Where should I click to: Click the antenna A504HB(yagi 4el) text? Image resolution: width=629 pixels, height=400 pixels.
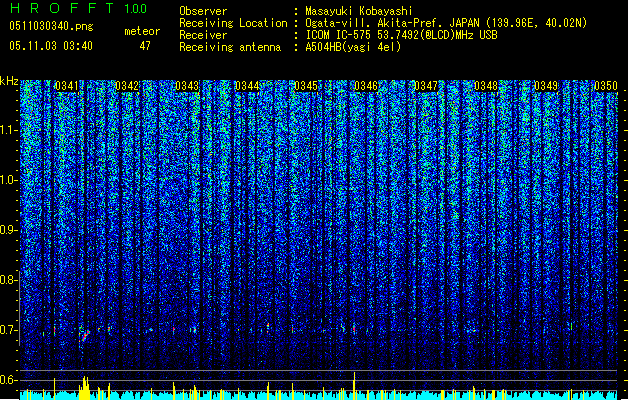click(353, 47)
